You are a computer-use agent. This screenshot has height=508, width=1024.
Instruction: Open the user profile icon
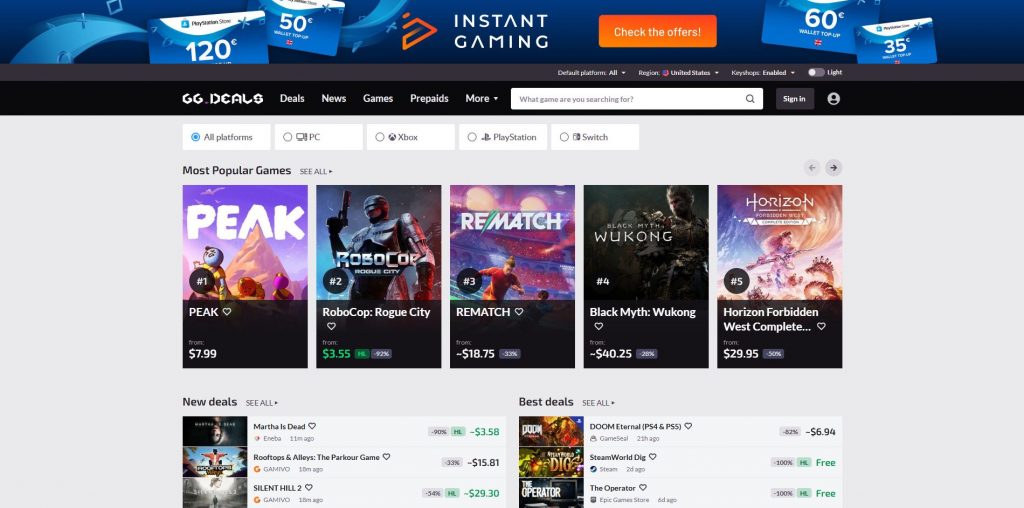(833, 99)
